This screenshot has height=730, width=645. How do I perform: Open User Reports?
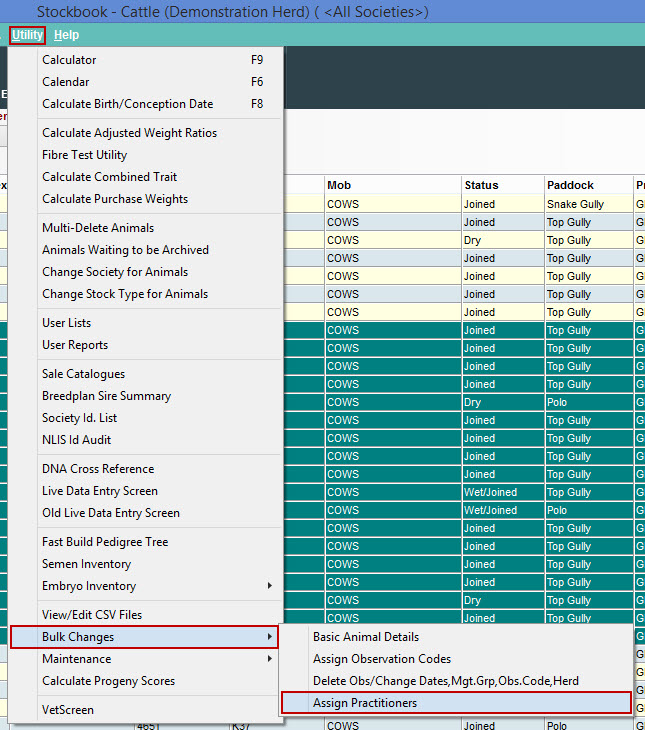coord(145,345)
